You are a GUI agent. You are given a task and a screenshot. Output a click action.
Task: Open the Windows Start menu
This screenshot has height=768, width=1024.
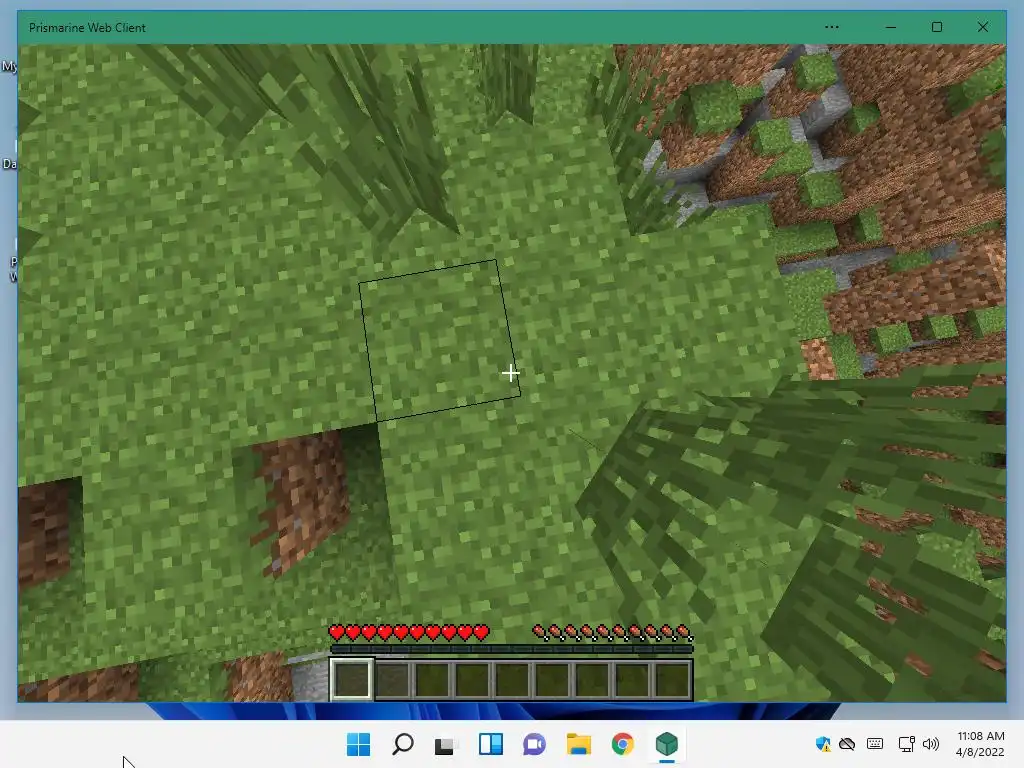[358, 744]
